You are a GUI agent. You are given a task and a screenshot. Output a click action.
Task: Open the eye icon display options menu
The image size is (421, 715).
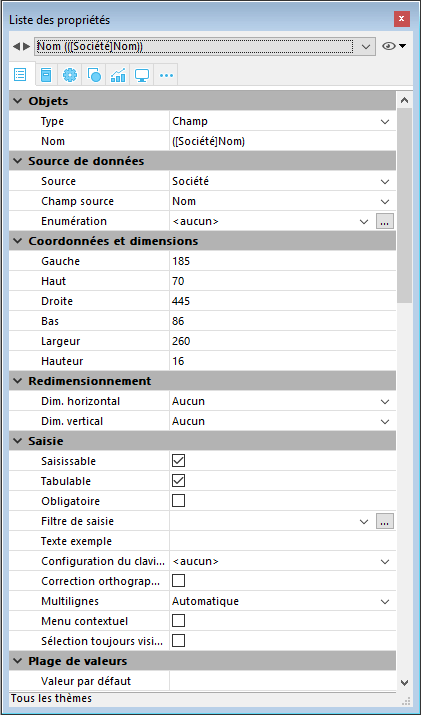[x=394, y=46]
